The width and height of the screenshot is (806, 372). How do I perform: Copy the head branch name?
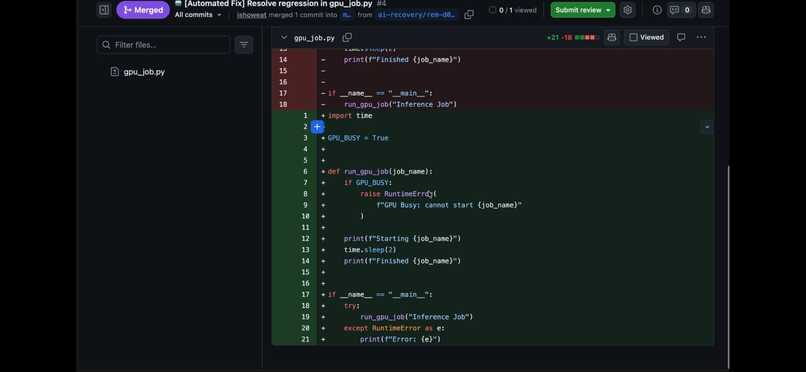click(469, 15)
